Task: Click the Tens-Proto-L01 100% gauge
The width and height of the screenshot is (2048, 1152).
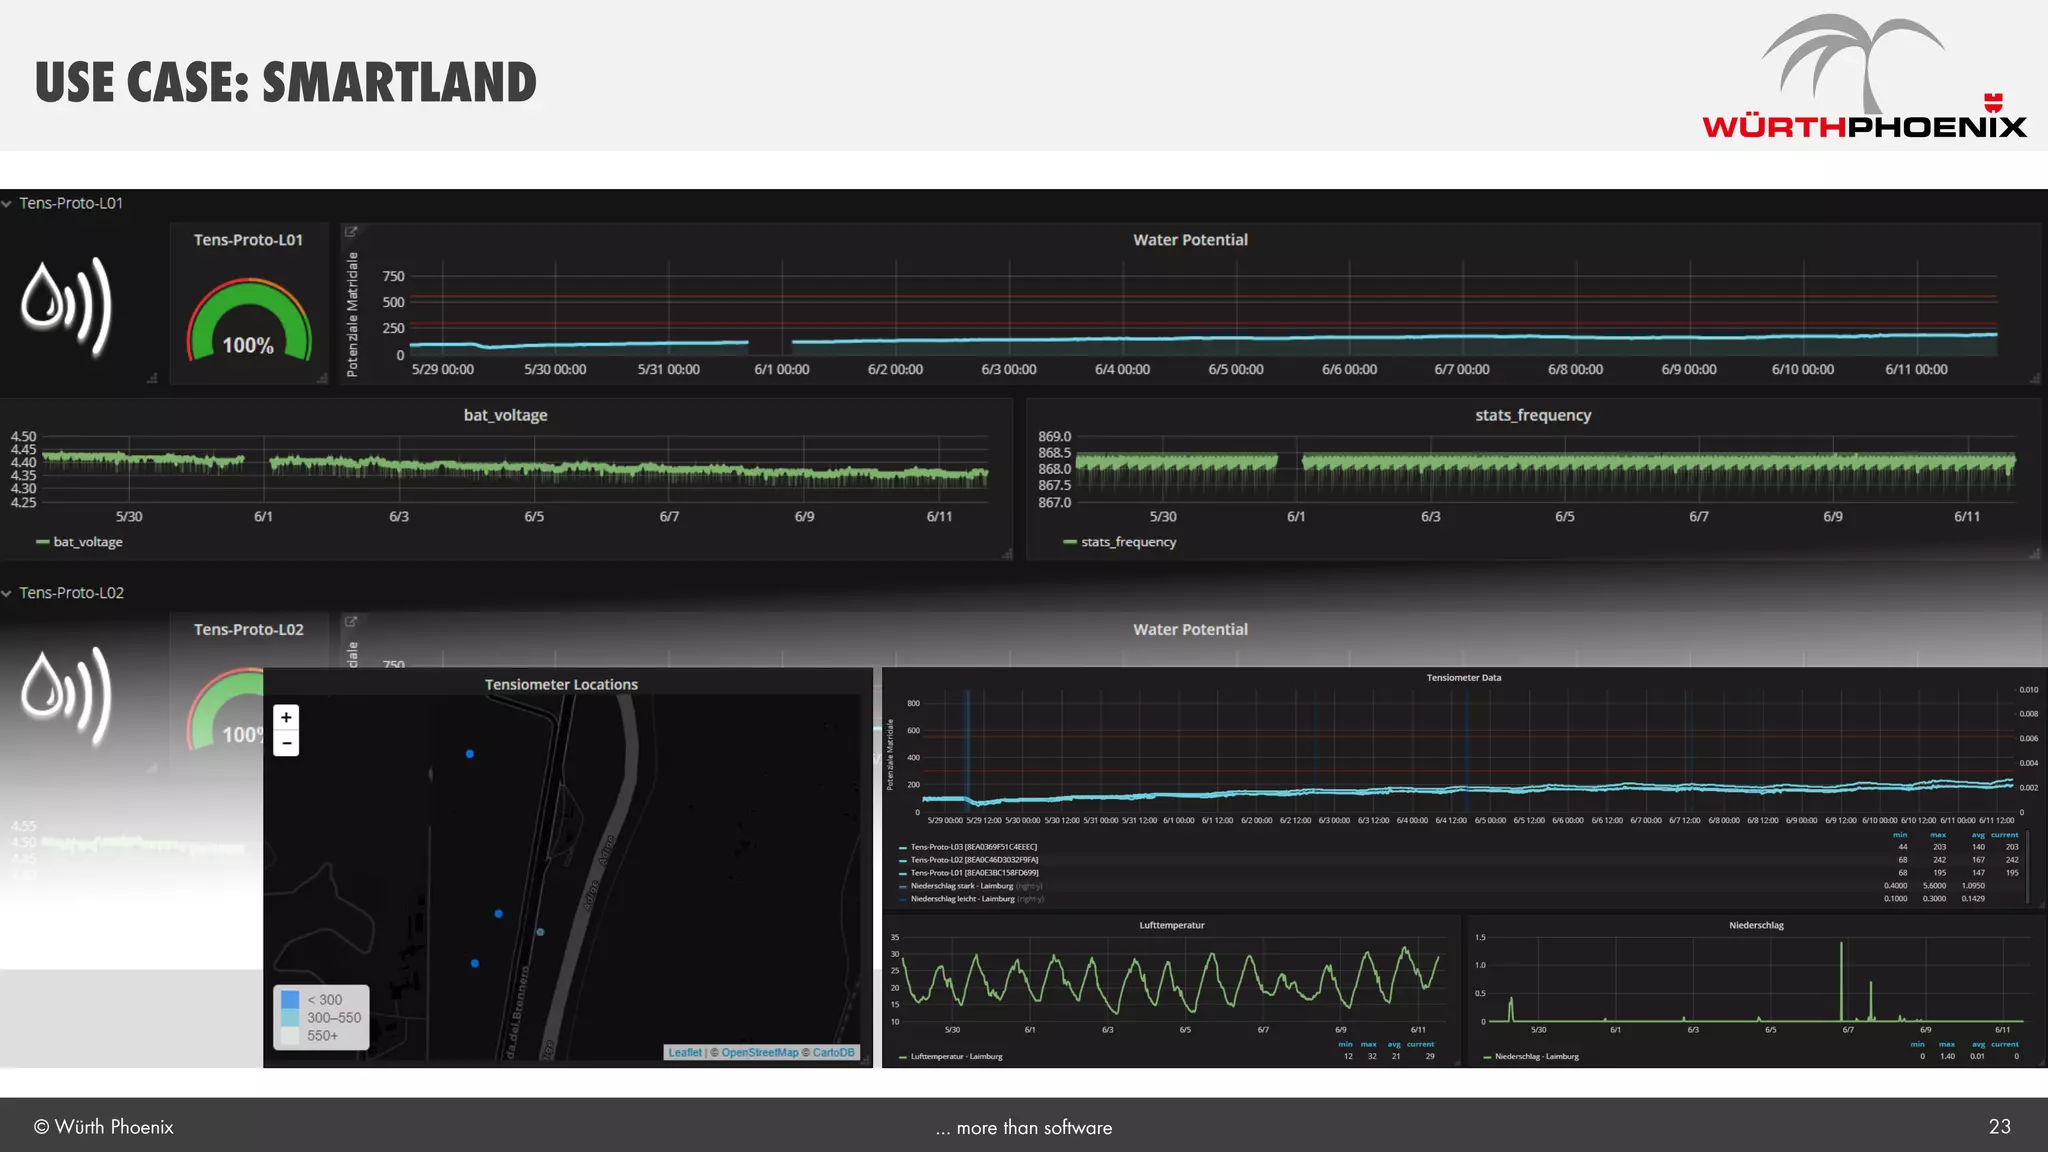Action: [x=248, y=320]
